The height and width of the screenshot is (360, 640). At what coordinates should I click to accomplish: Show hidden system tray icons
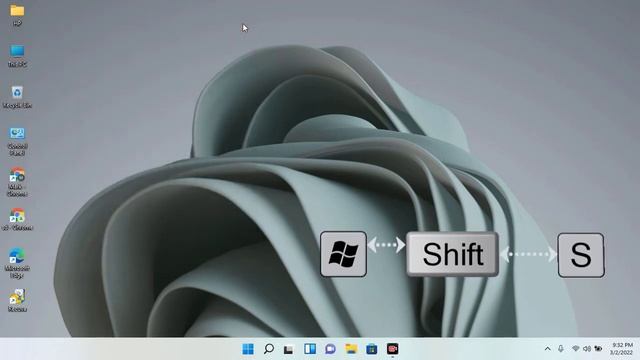[x=548, y=349]
